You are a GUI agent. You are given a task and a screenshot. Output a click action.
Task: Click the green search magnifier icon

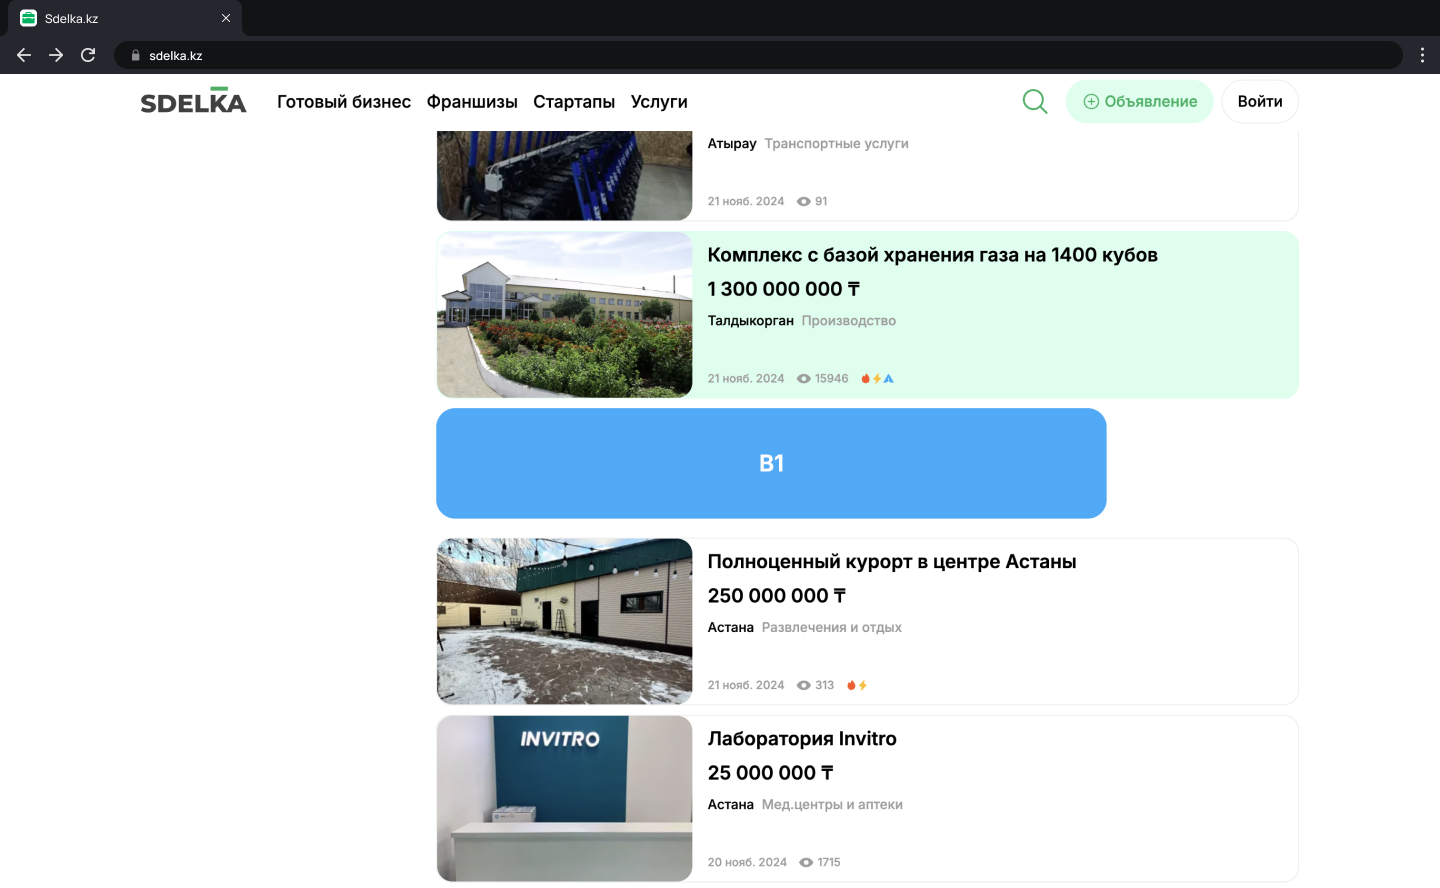click(x=1035, y=101)
